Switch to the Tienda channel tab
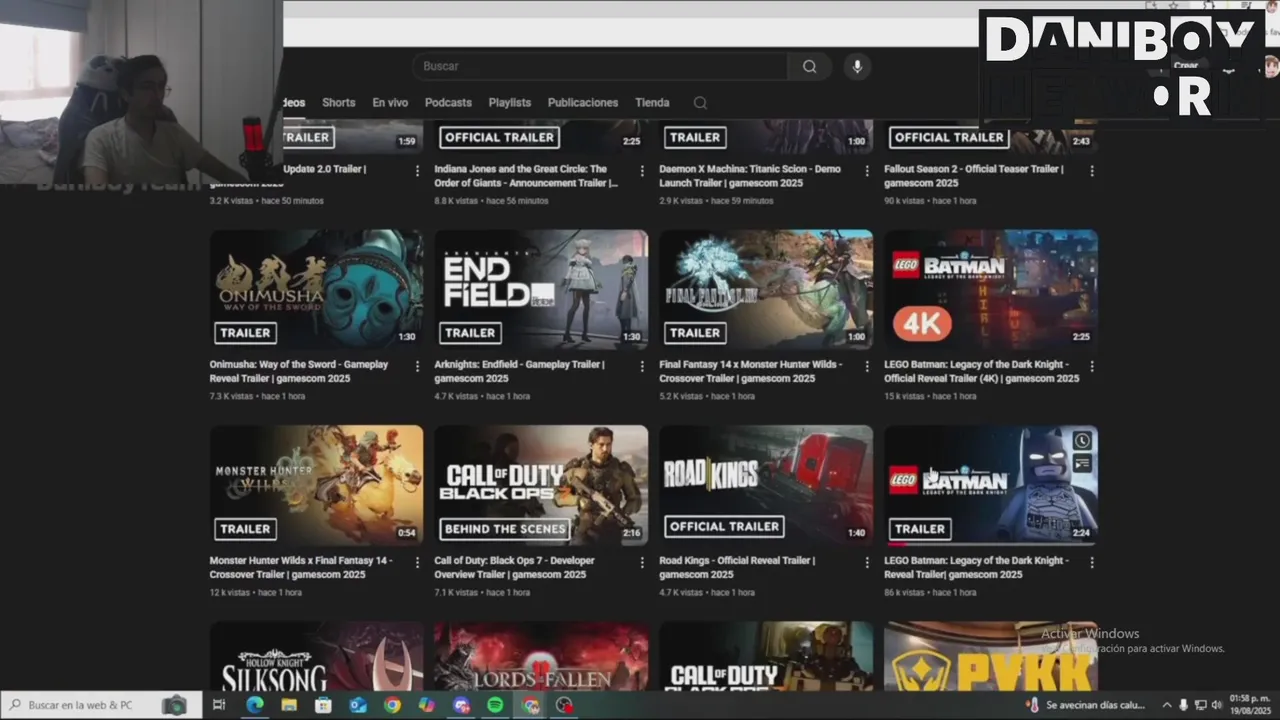The width and height of the screenshot is (1280, 720). 652,103
